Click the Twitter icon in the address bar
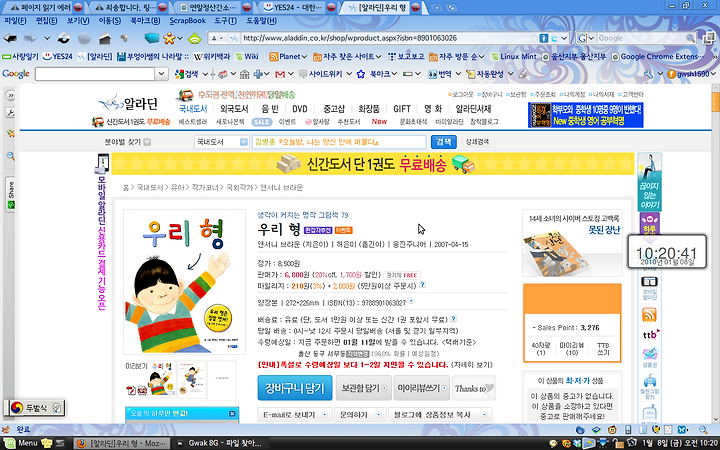720x450 pixels. point(554,38)
